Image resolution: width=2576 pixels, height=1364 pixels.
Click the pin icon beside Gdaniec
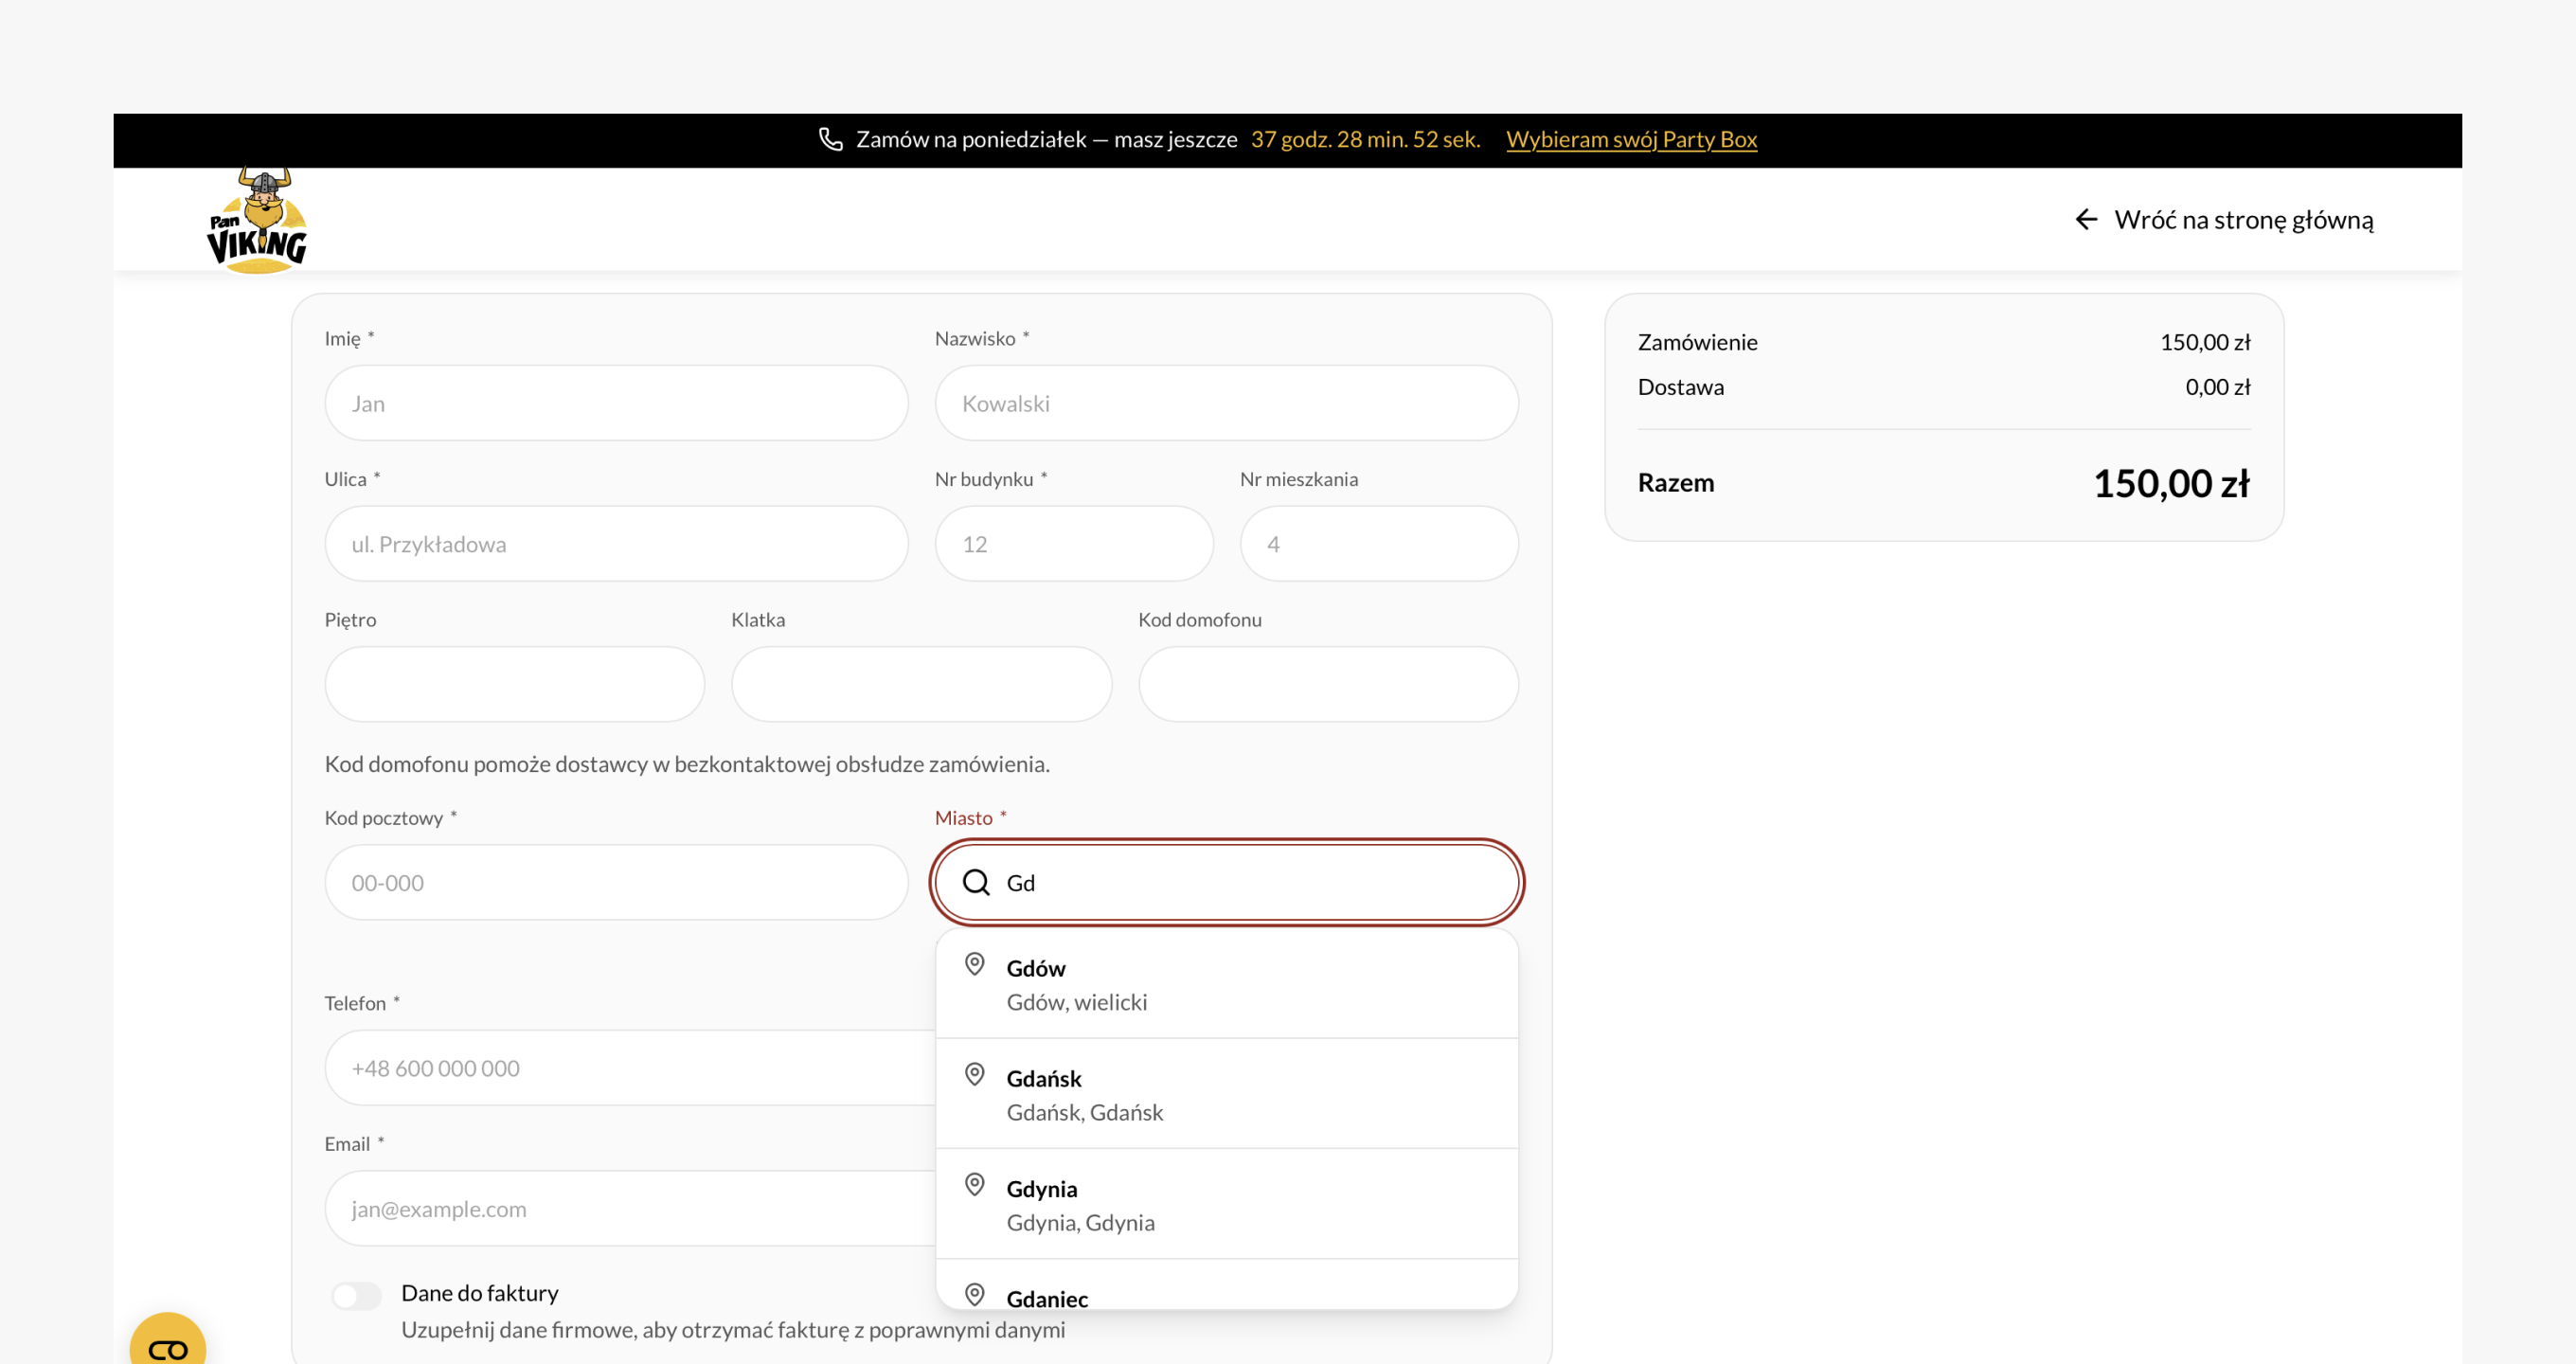[x=974, y=1294]
